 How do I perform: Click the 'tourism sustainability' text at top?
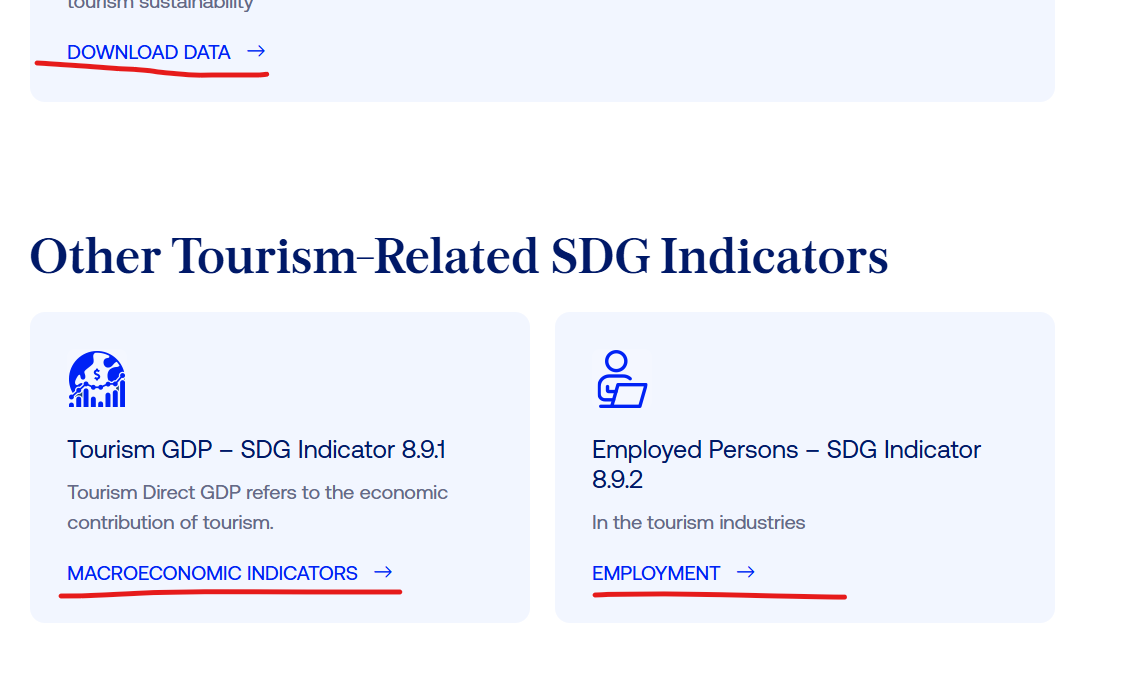160,4
